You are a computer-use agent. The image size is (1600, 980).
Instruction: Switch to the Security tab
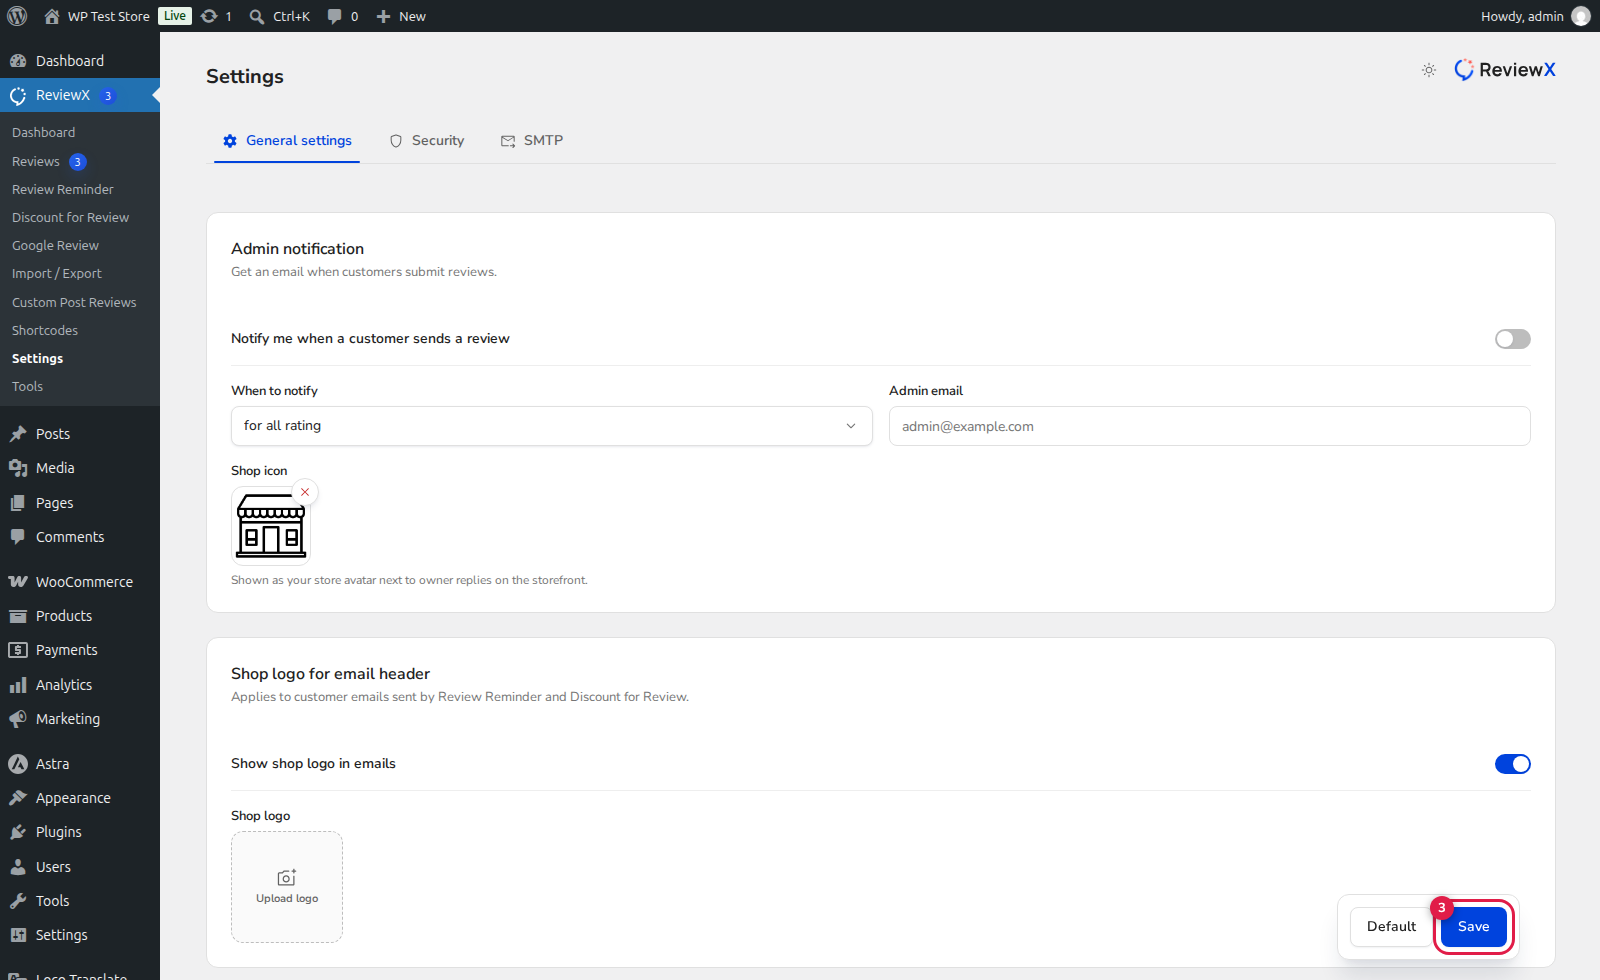pos(427,141)
